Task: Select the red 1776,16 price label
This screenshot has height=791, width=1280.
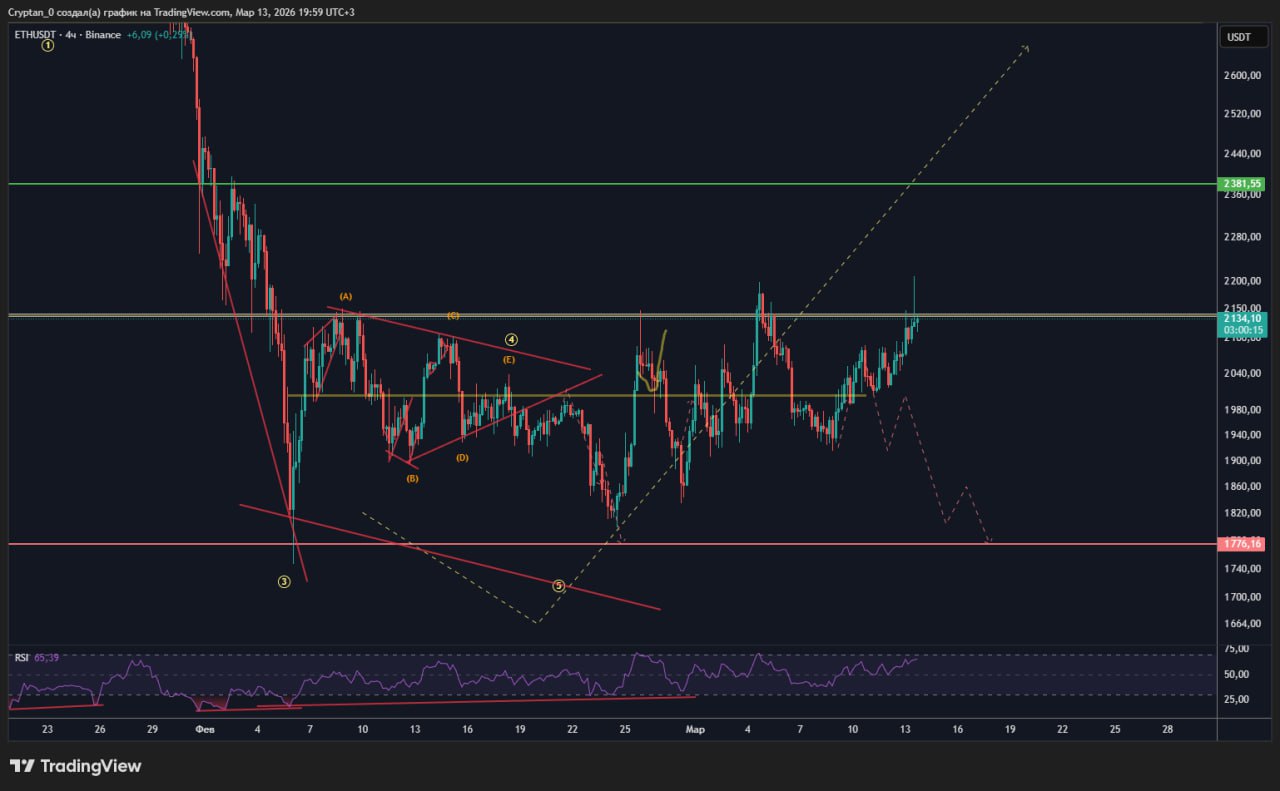Action: (1242, 544)
